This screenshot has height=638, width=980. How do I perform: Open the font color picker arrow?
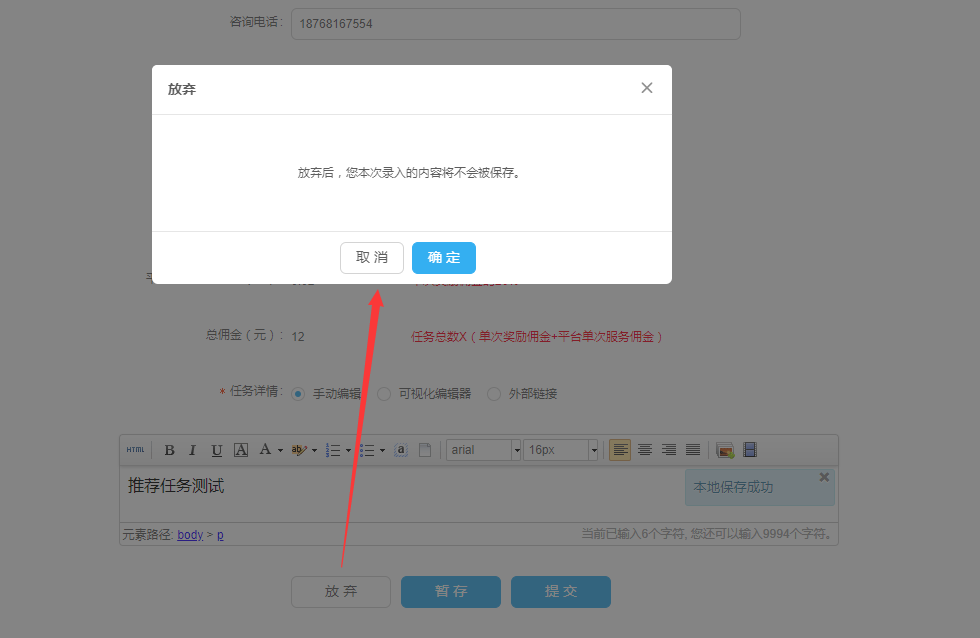(280, 450)
